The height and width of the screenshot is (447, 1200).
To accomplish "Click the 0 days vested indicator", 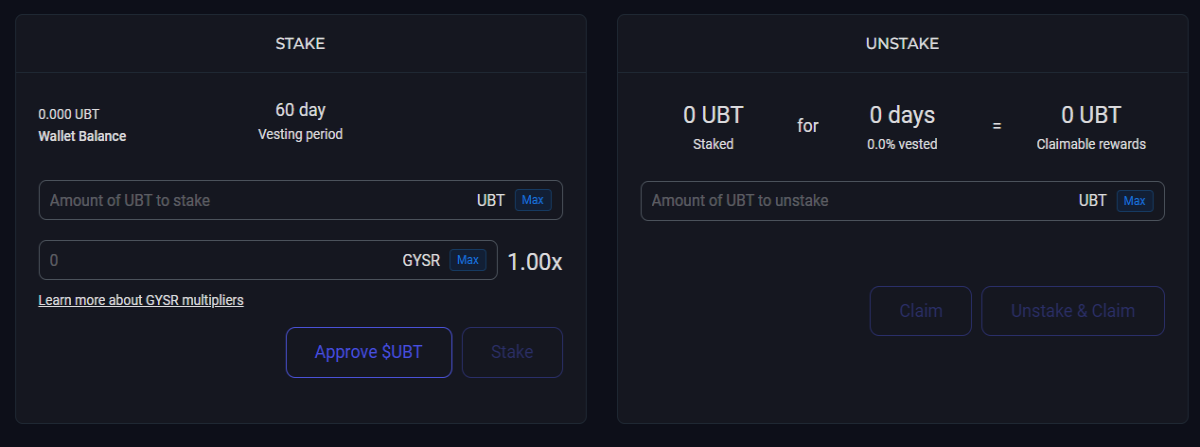I will click(x=903, y=115).
